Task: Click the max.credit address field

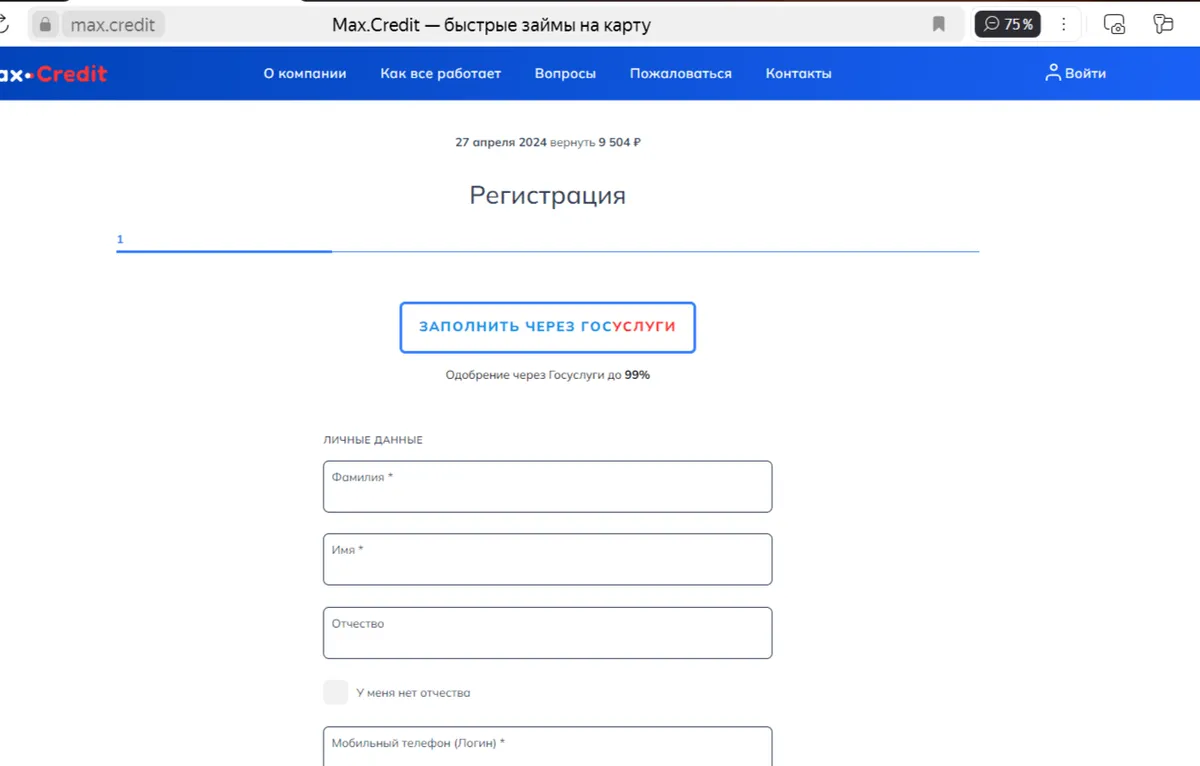Action: click(x=113, y=24)
